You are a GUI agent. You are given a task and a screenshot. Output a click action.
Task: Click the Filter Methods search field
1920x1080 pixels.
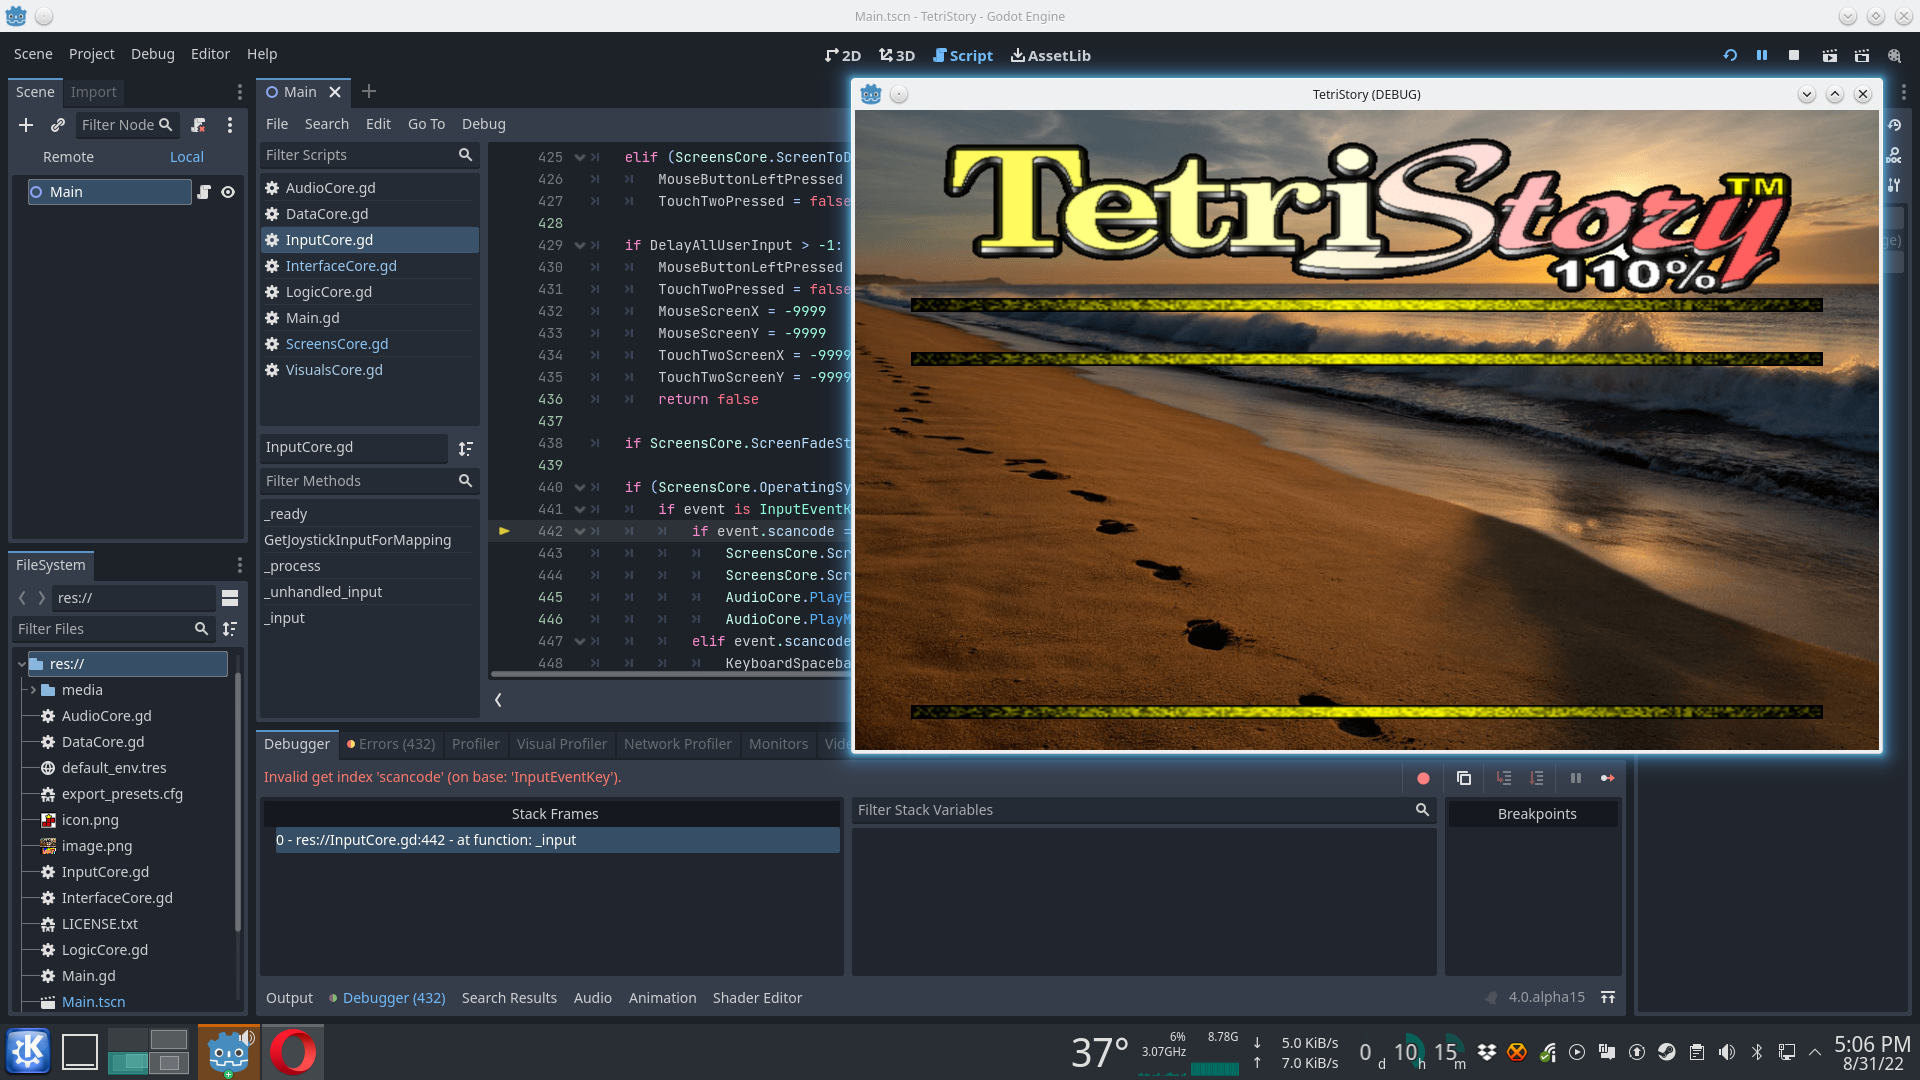click(x=369, y=481)
